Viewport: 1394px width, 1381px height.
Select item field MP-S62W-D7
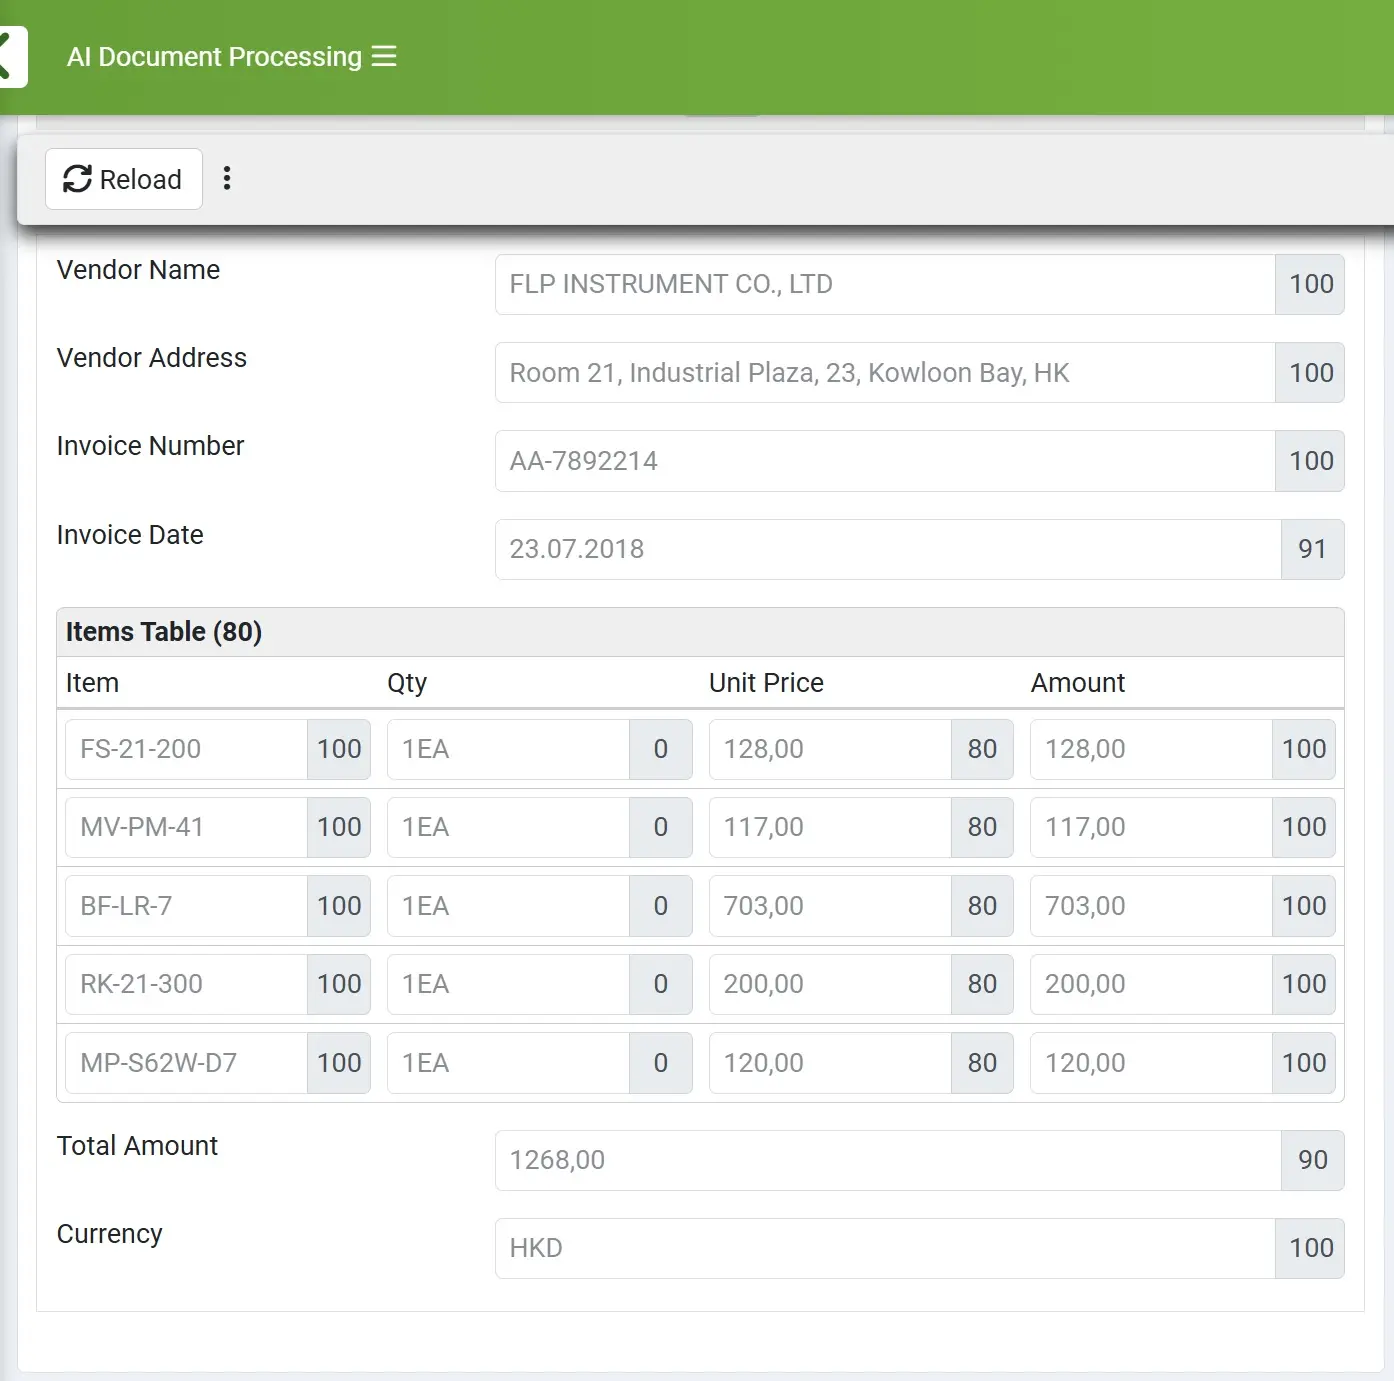(186, 1063)
